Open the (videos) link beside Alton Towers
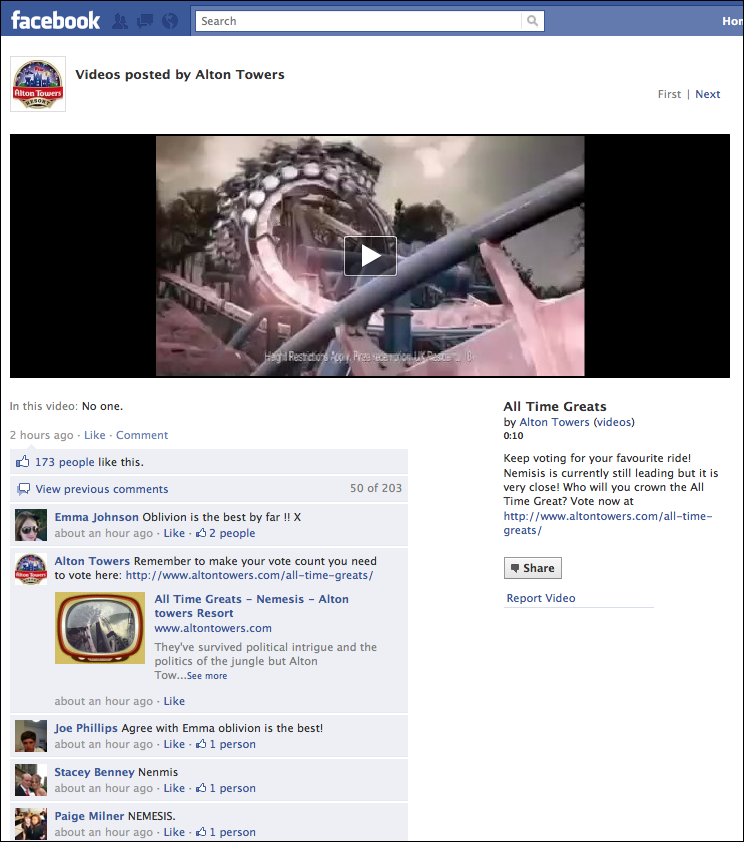The height and width of the screenshot is (842, 744). tap(614, 422)
